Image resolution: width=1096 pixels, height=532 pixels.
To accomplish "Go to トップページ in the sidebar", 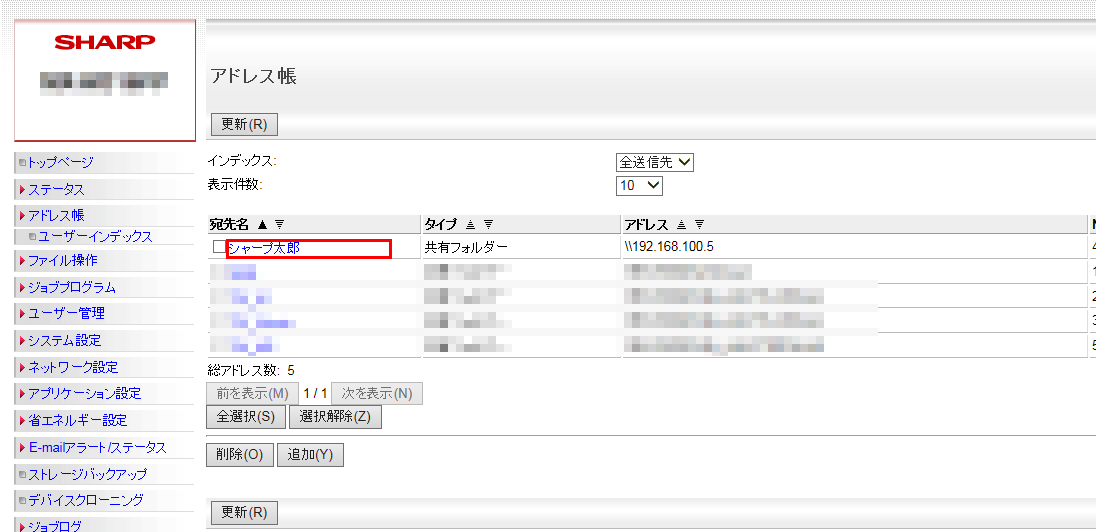I will coord(60,162).
